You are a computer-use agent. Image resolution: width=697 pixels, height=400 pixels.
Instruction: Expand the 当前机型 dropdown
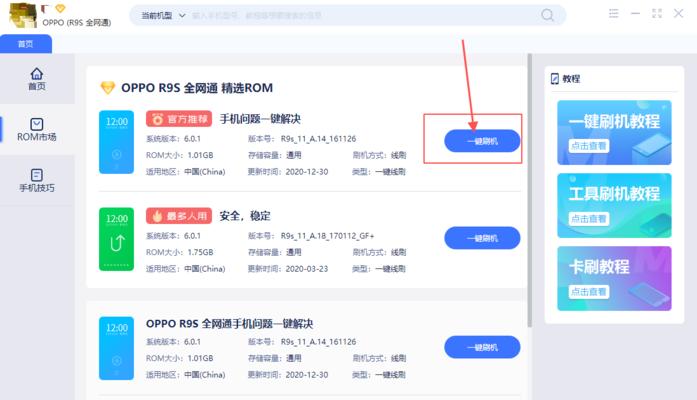click(x=163, y=16)
